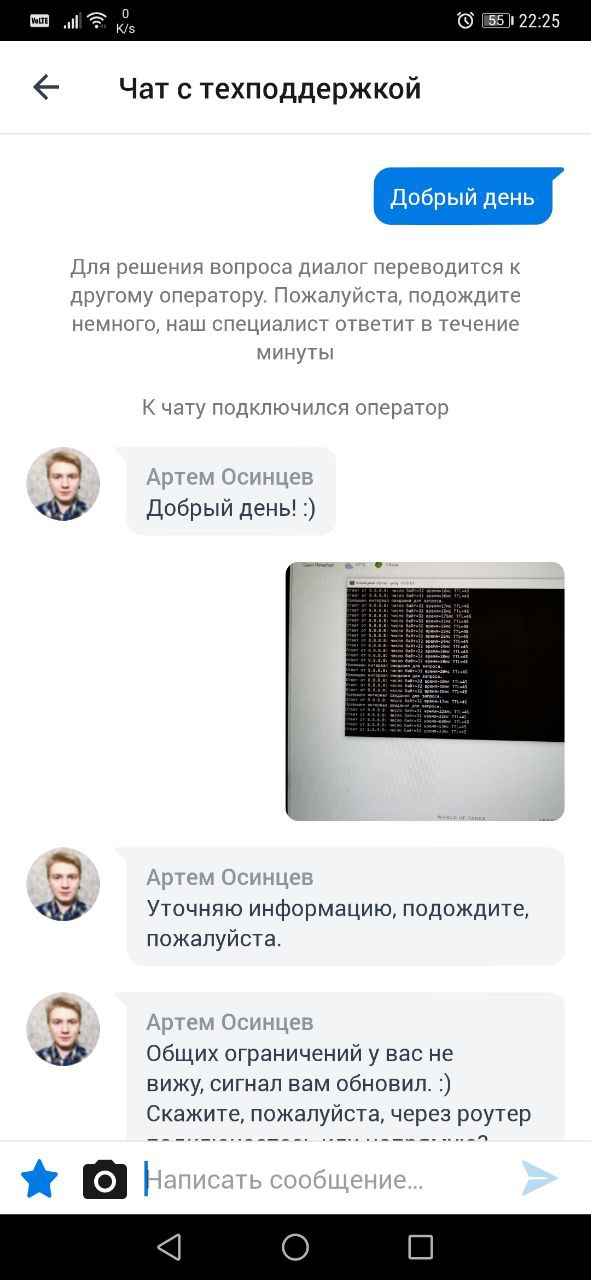Screen dimensions: 591x1280
Task: Tap 'Артем Осинцев' name in first reply
Action: (x=230, y=476)
